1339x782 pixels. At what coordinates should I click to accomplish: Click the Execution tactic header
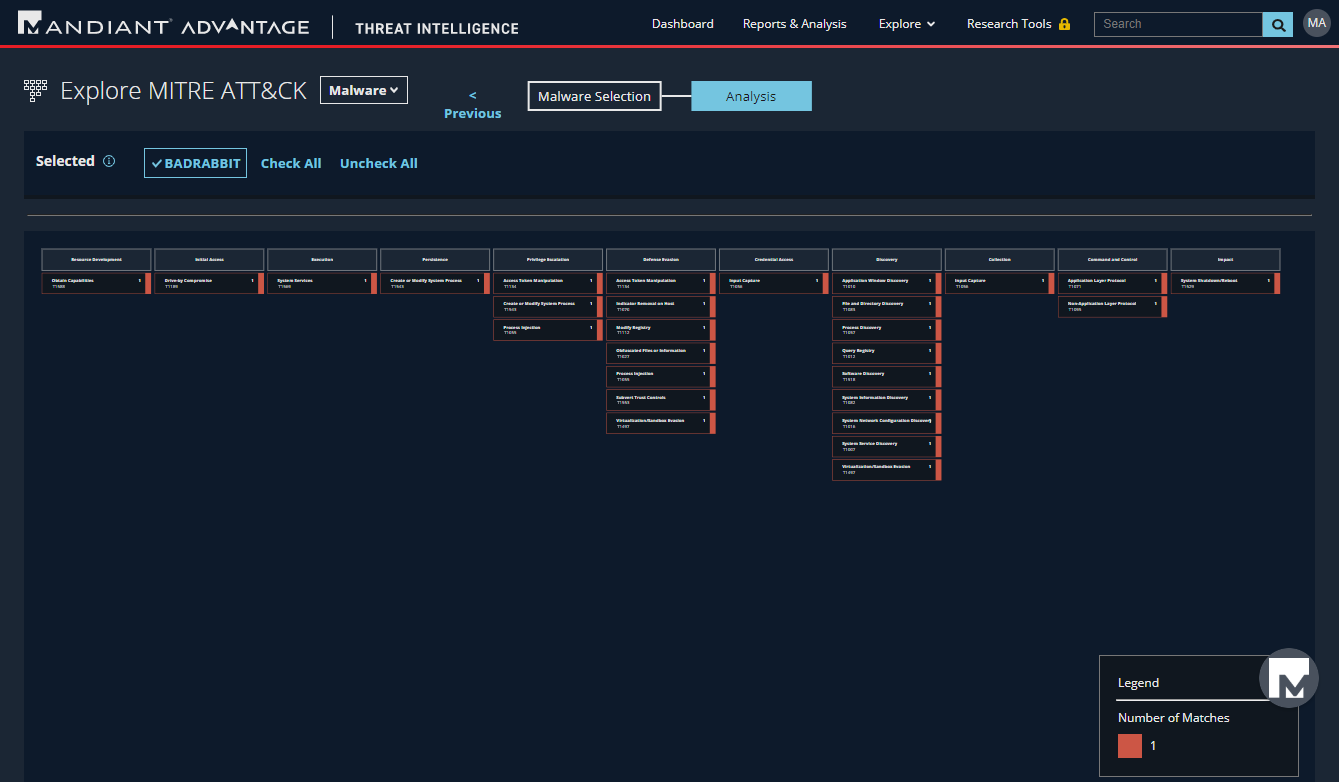click(322, 259)
